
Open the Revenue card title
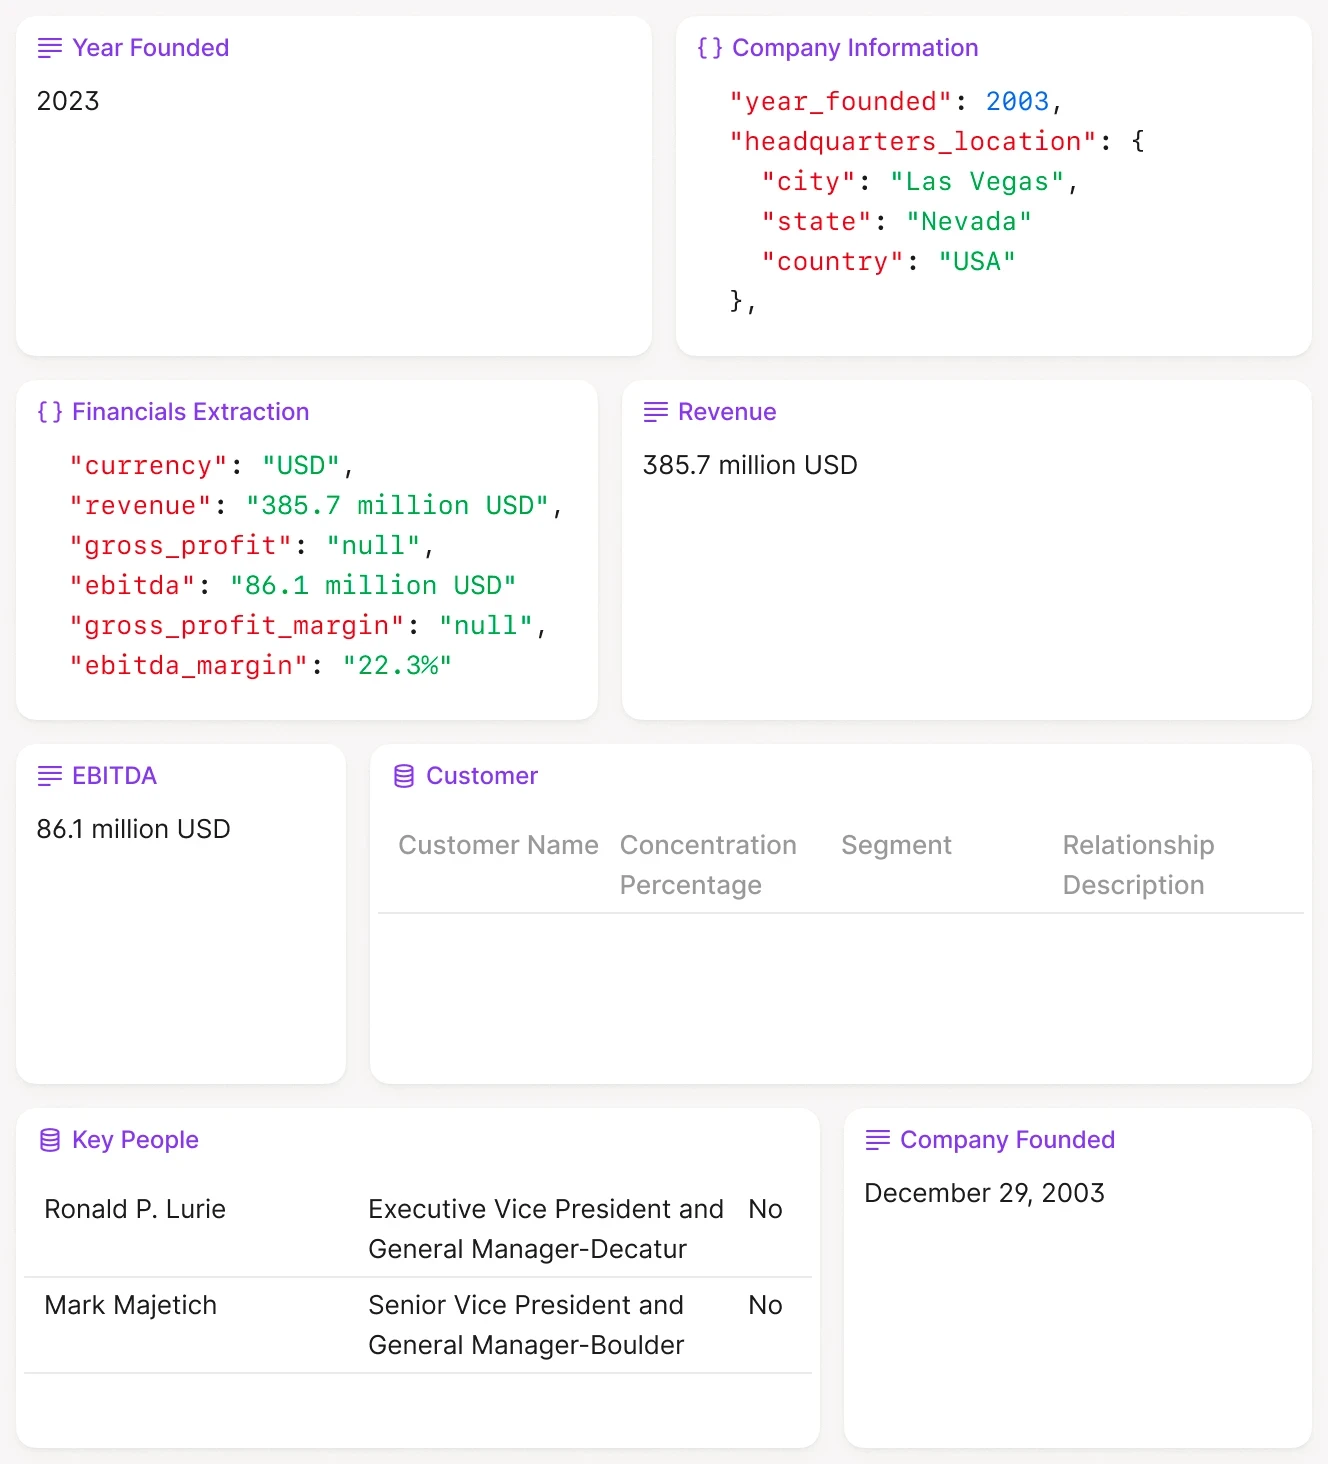click(x=727, y=412)
